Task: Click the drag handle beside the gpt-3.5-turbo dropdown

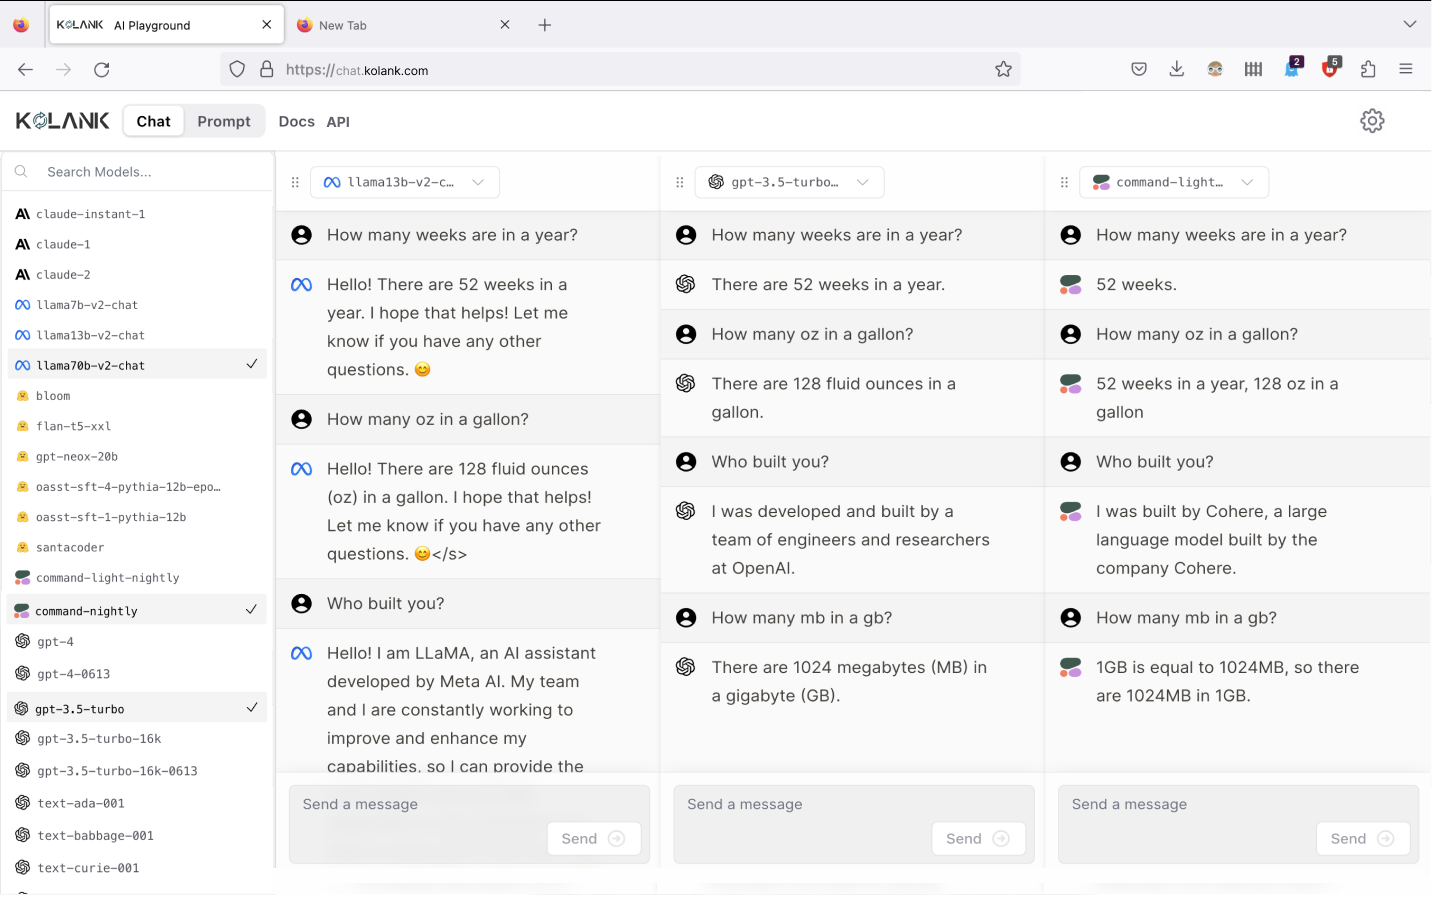Action: pyautogui.click(x=679, y=182)
